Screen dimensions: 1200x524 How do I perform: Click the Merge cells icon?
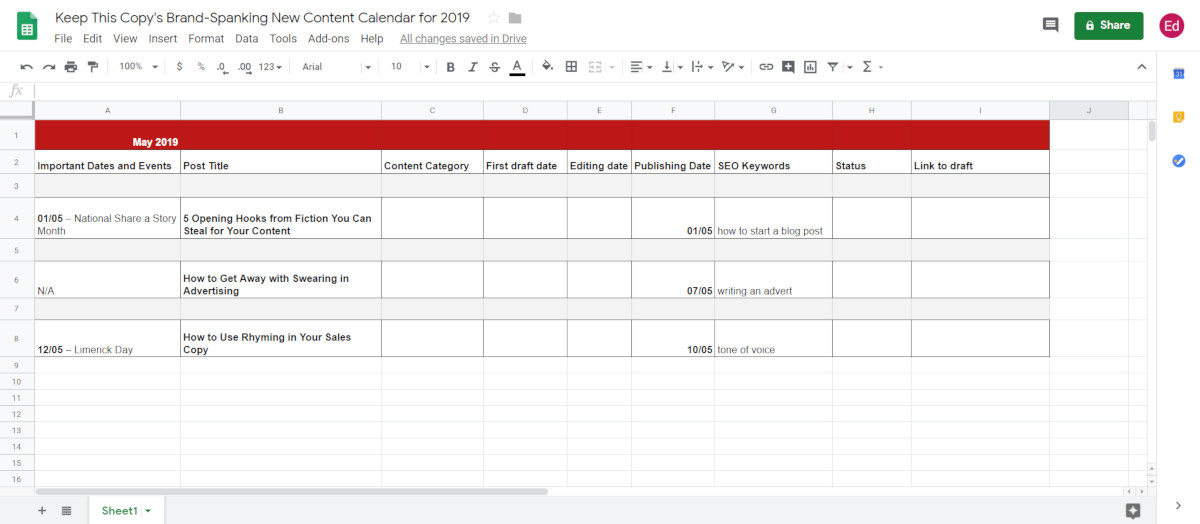[x=595, y=66]
